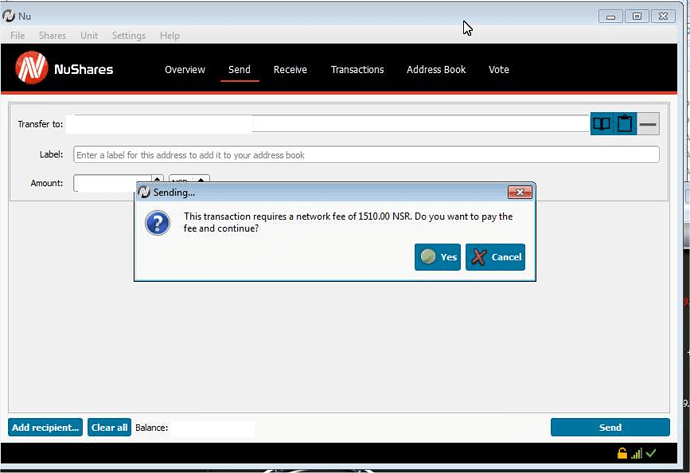Open the Help menu
690x473 pixels.
tap(169, 36)
